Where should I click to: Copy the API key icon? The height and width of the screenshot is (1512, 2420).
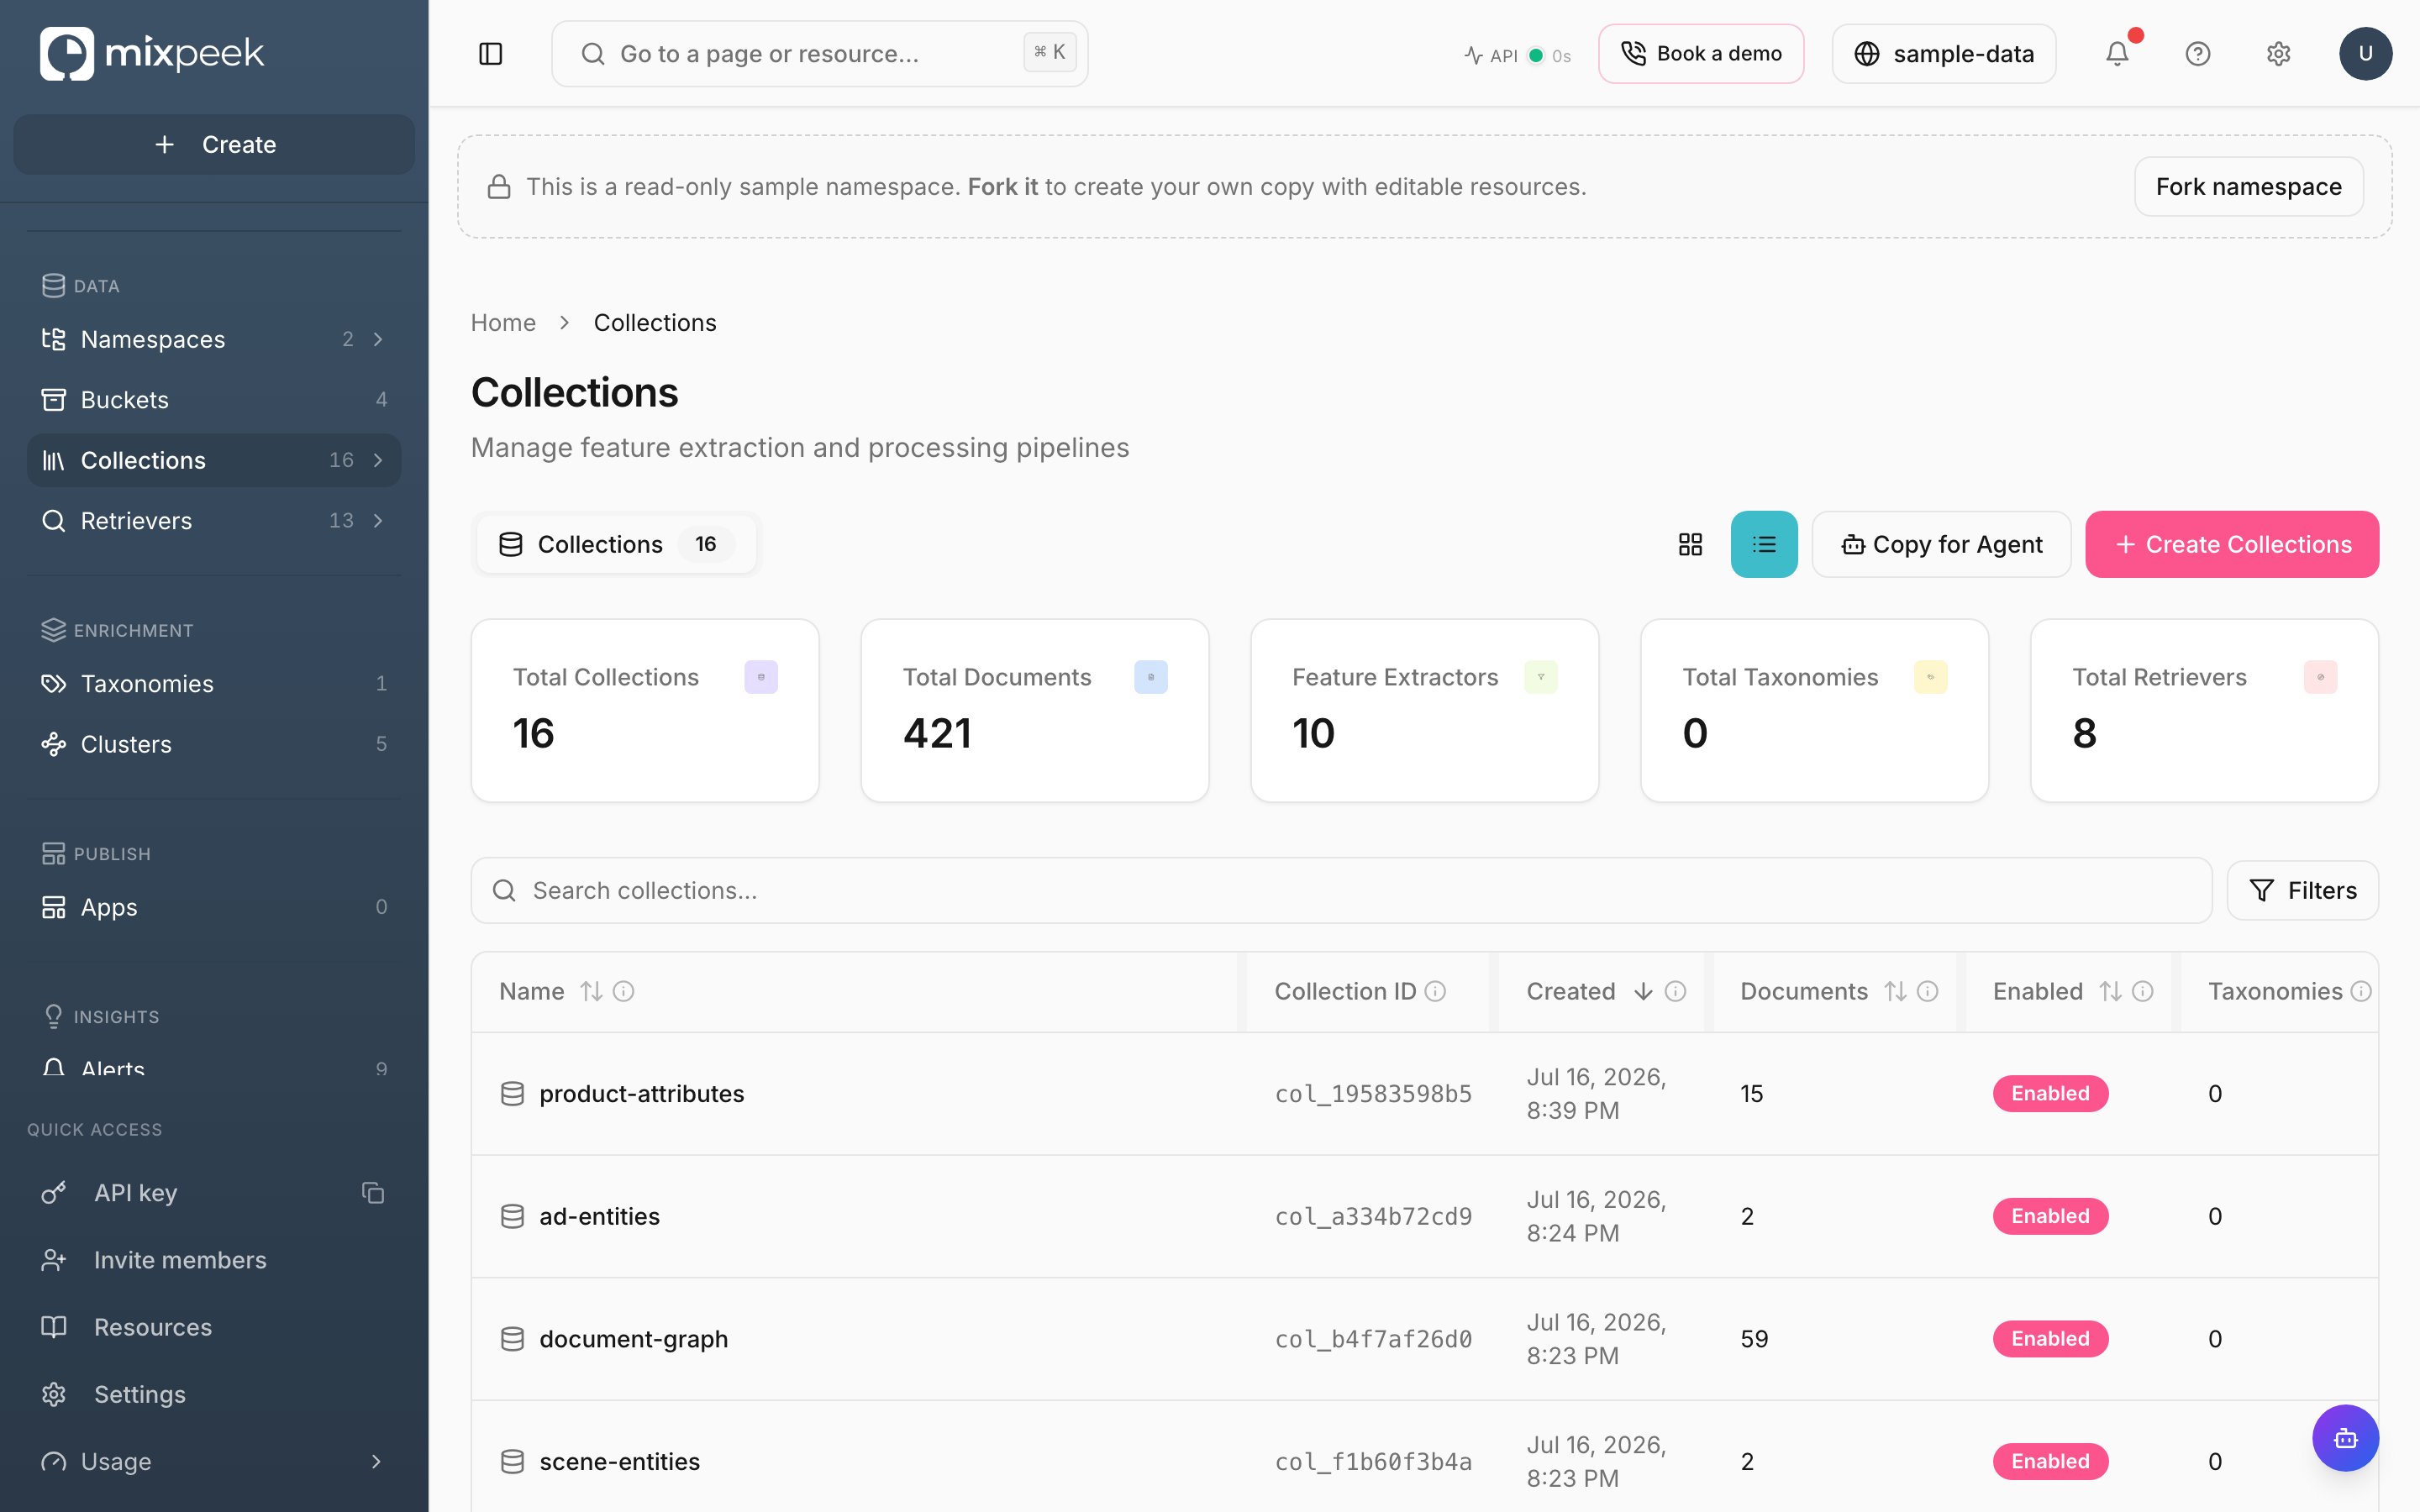373,1192
